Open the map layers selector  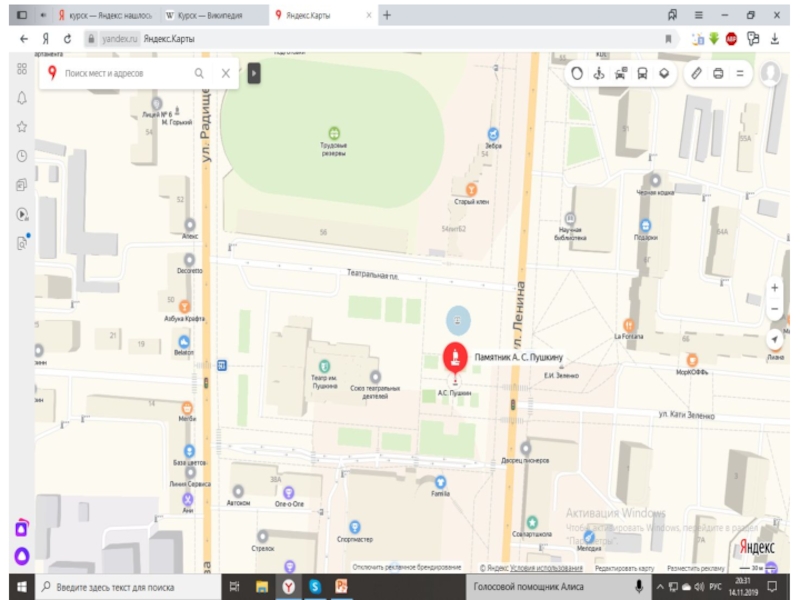click(664, 73)
